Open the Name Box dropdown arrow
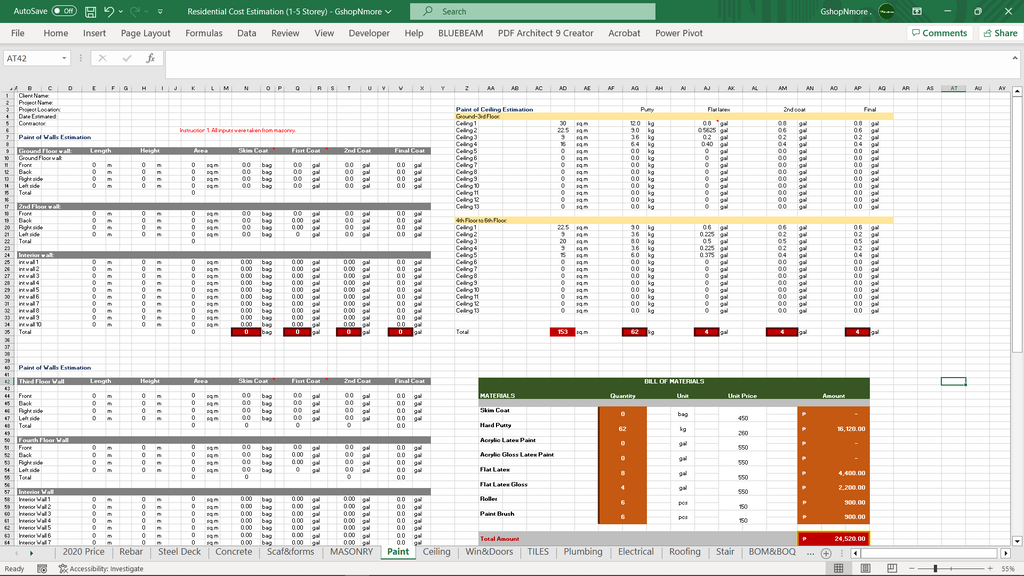Viewport: 1024px width, 576px height. (64, 58)
